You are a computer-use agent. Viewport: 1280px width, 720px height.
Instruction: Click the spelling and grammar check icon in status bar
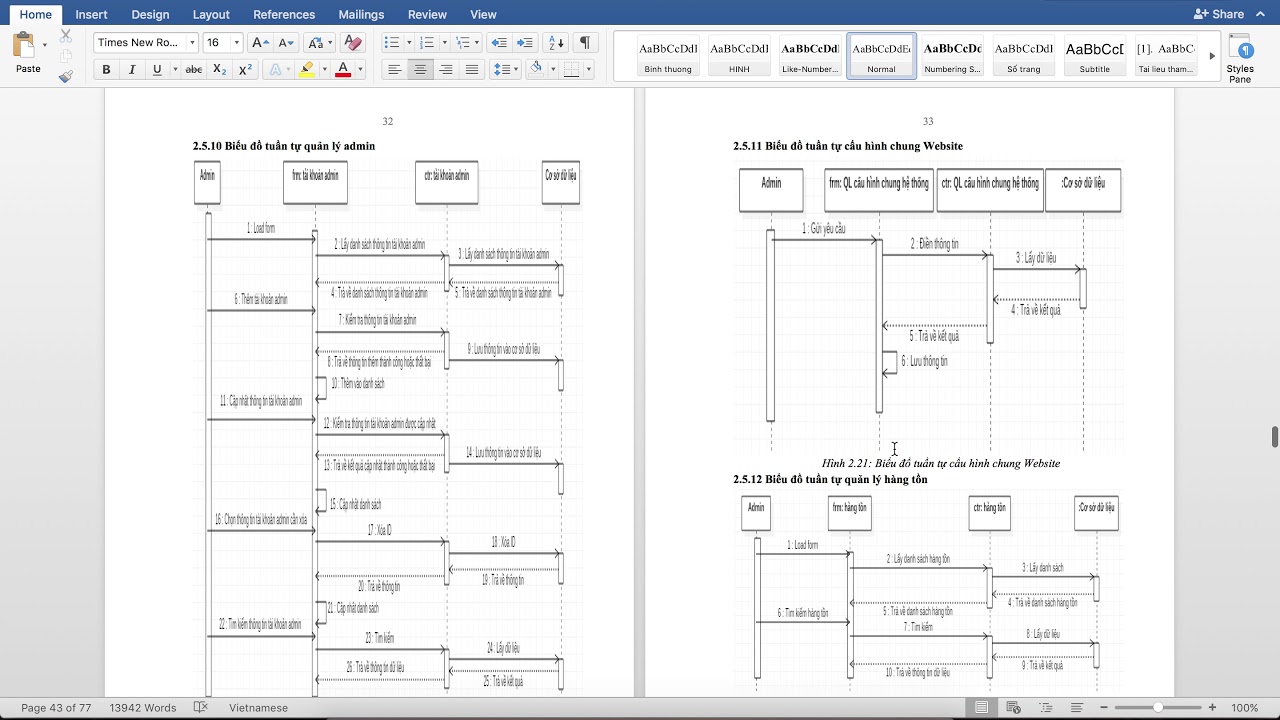click(200, 708)
